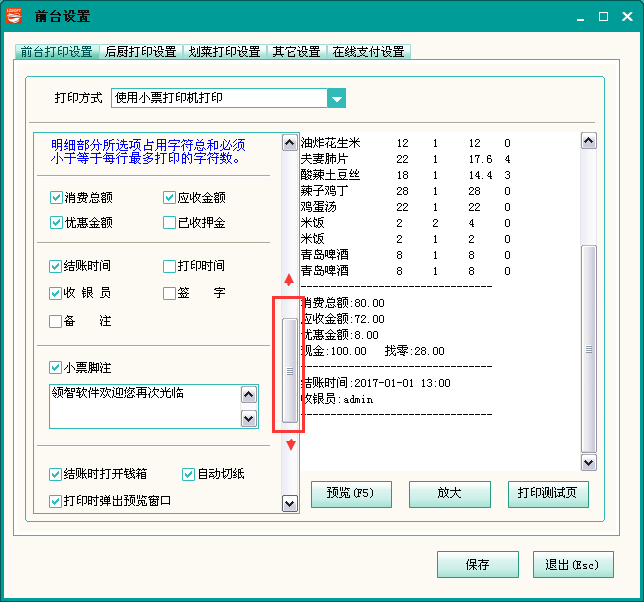This screenshot has height=602, width=644.
Task: Tick the 打印时间 option
Action: (170, 267)
